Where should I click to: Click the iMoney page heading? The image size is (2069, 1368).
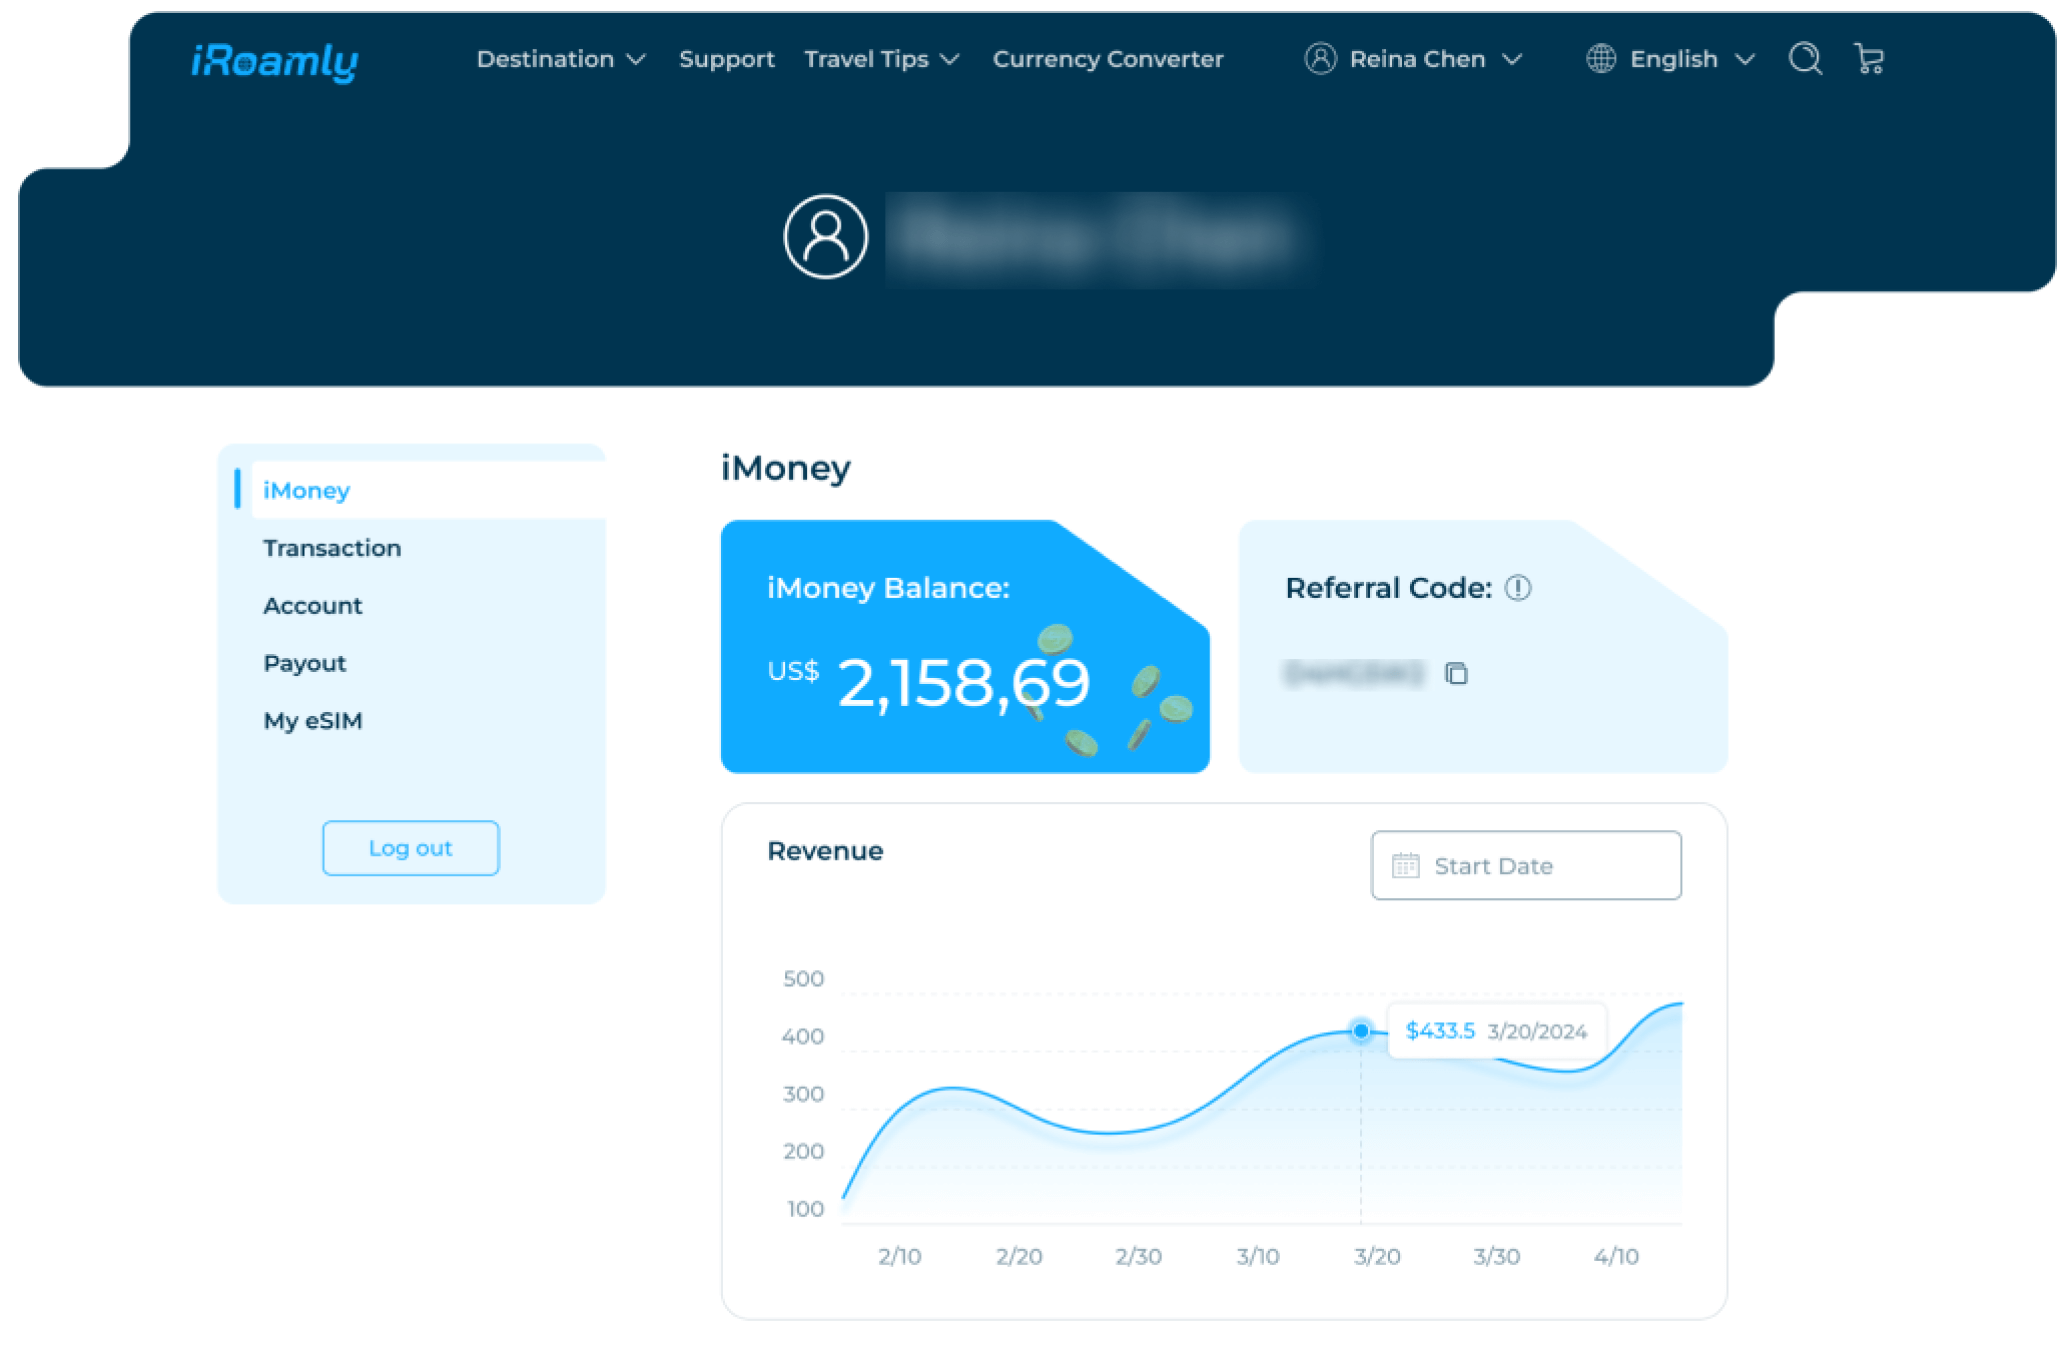point(786,468)
